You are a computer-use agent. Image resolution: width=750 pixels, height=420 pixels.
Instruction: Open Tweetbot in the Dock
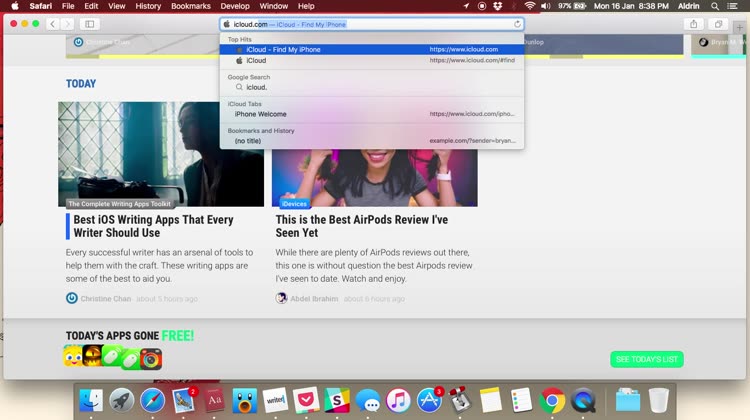coord(245,400)
